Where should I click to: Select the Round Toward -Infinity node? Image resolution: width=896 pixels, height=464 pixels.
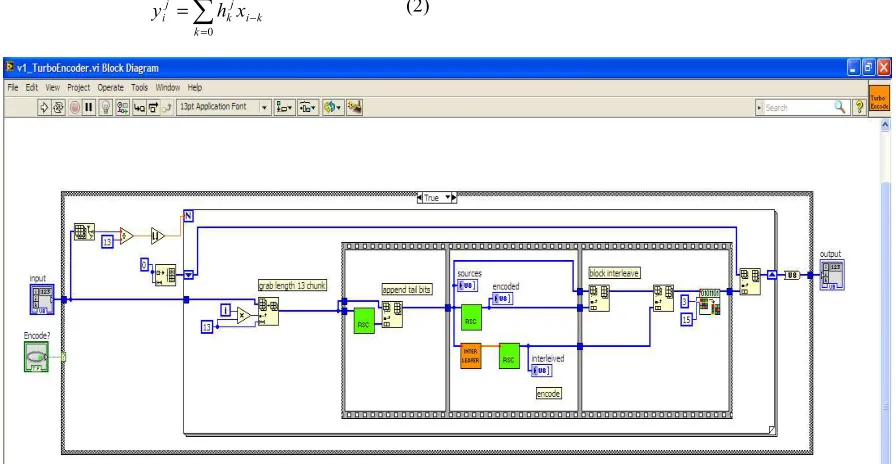[x=157, y=235]
